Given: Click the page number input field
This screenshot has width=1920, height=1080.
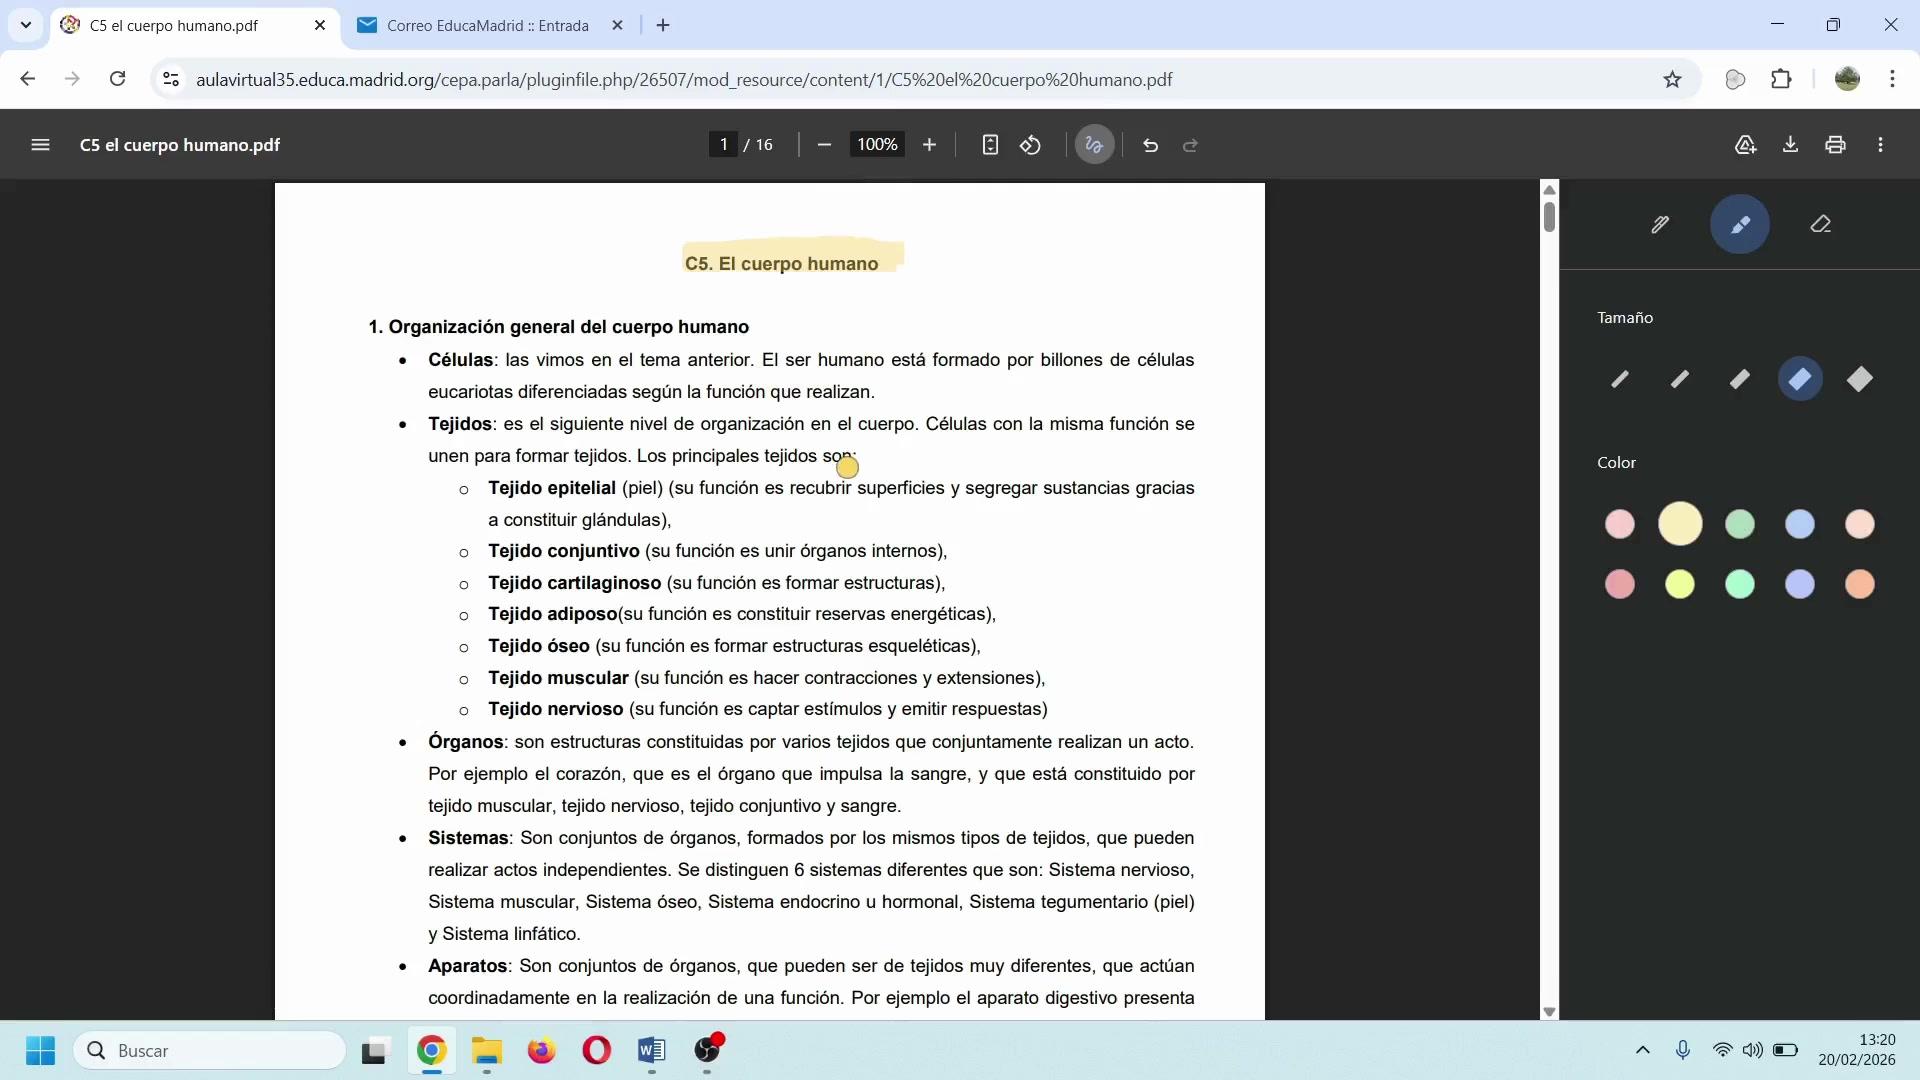Looking at the screenshot, I should click(x=723, y=145).
